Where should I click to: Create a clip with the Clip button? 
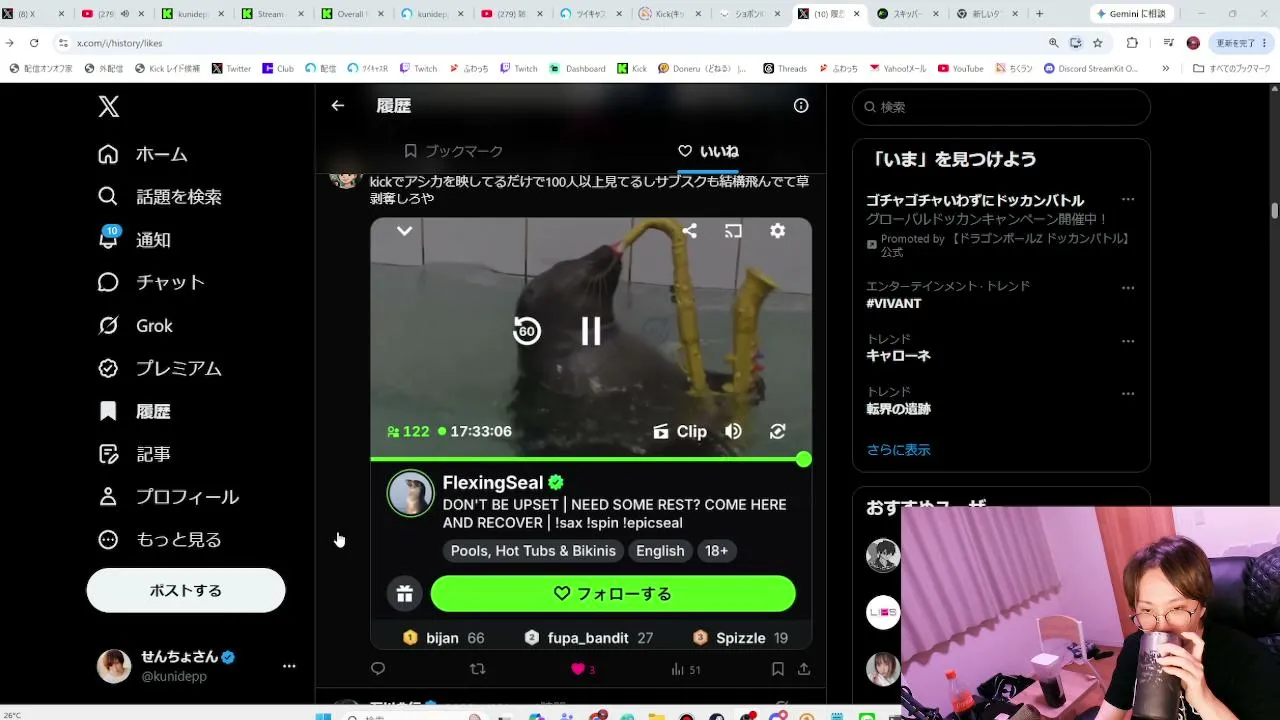pos(680,432)
